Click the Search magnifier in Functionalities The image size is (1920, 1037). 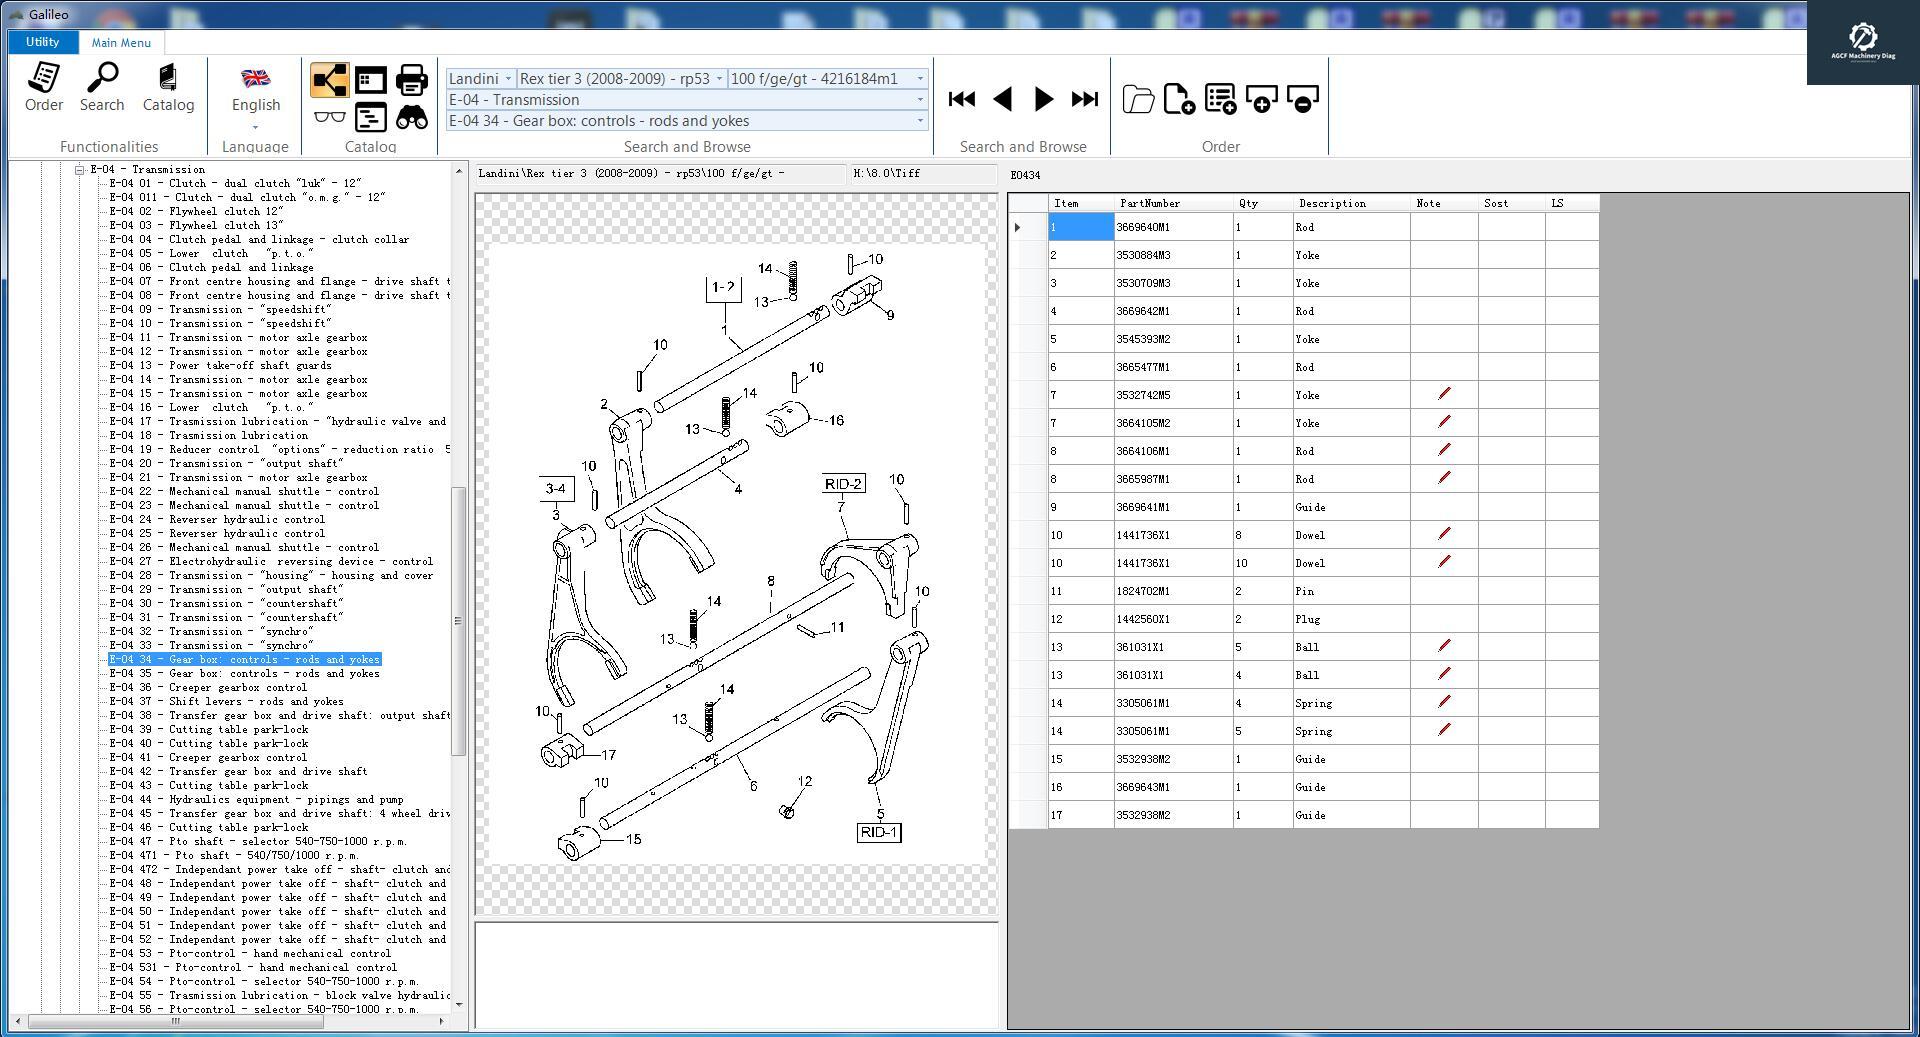point(102,87)
